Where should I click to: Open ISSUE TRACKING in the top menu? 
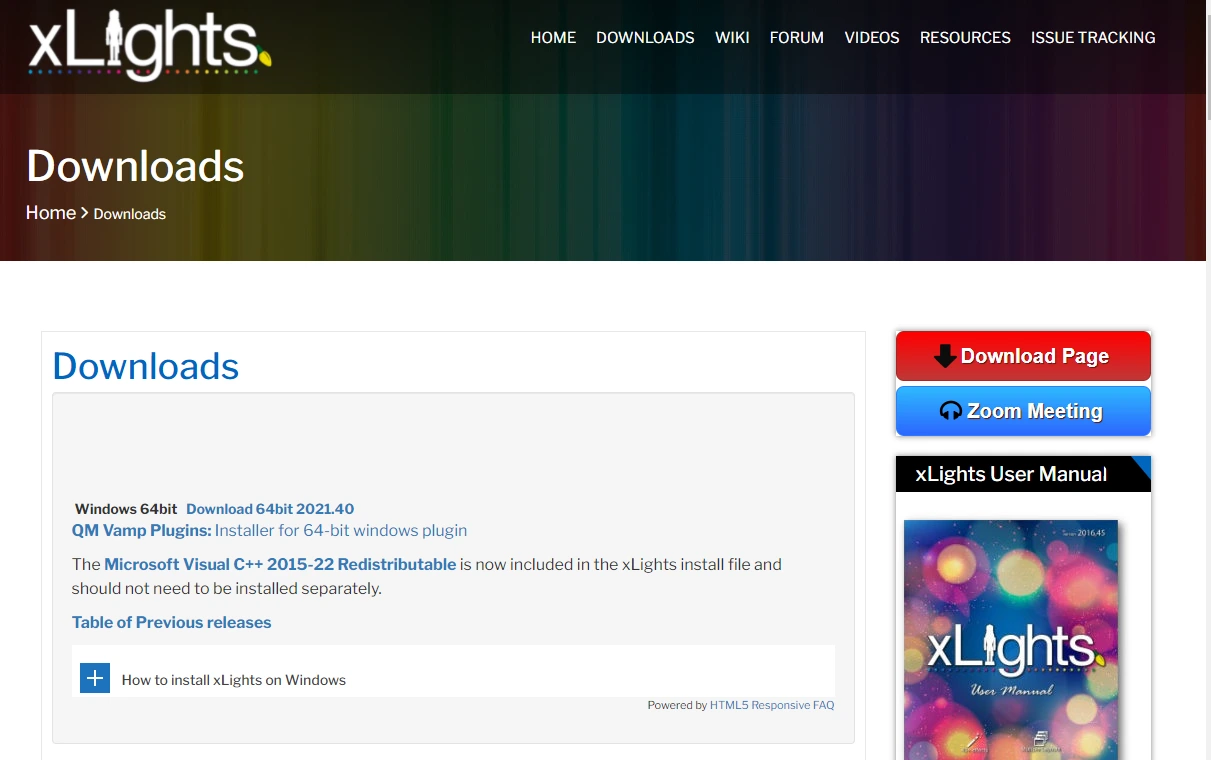coord(1093,38)
